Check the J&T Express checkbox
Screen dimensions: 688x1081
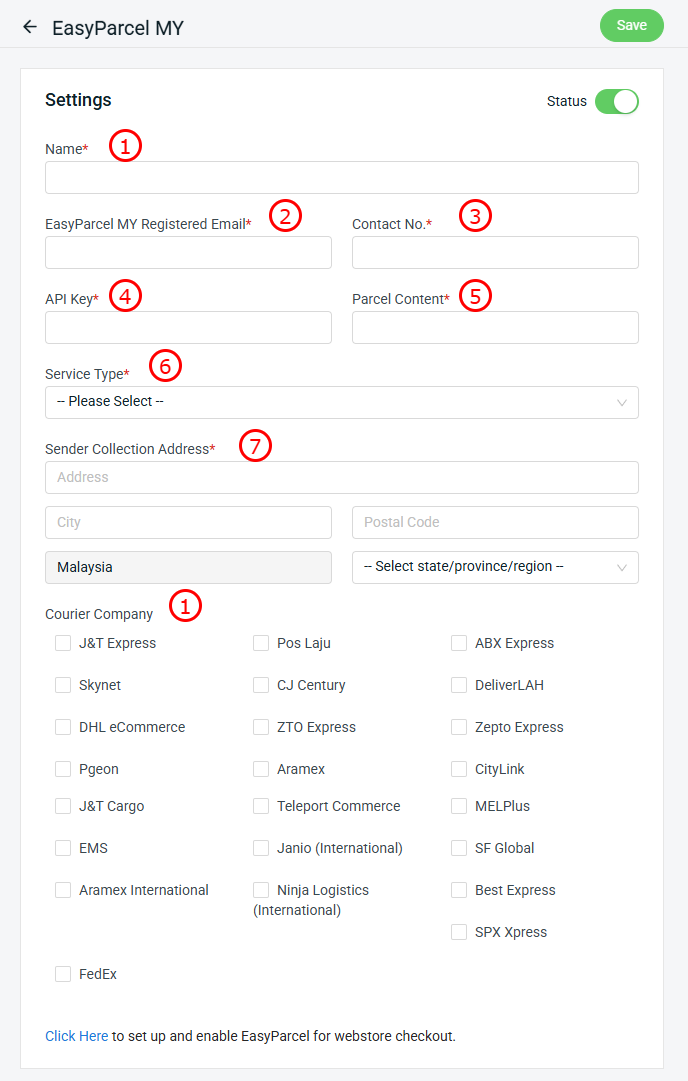[63, 643]
